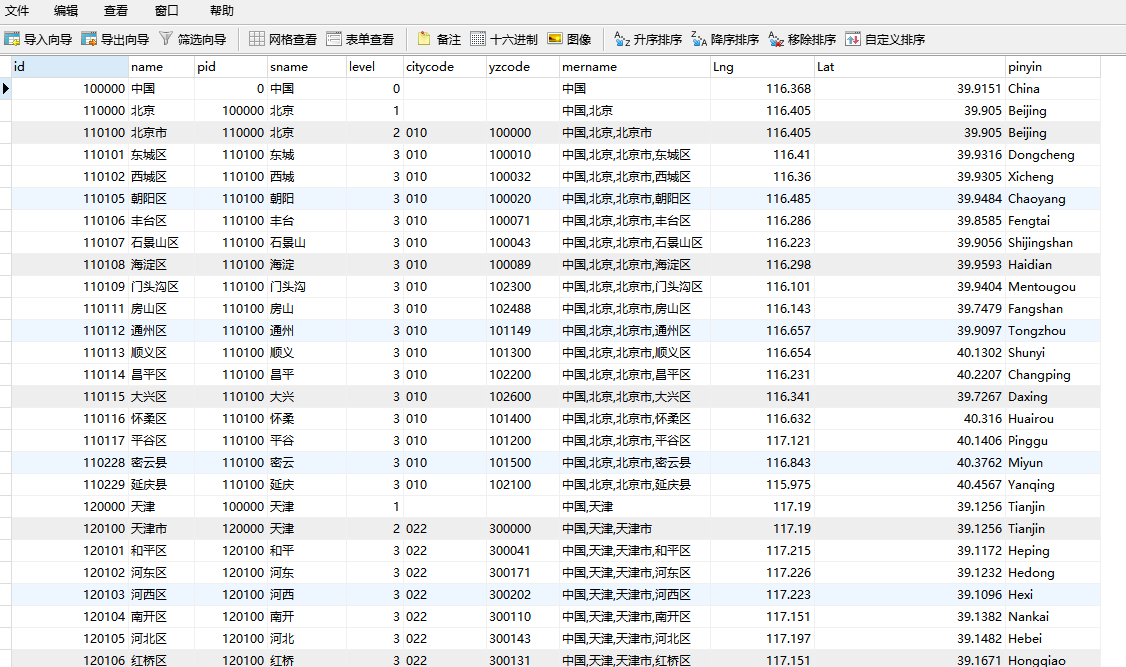Open the 导入向导 import wizard
Image resolution: width=1126 pixels, height=667 pixels.
click(x=38, y=39)
